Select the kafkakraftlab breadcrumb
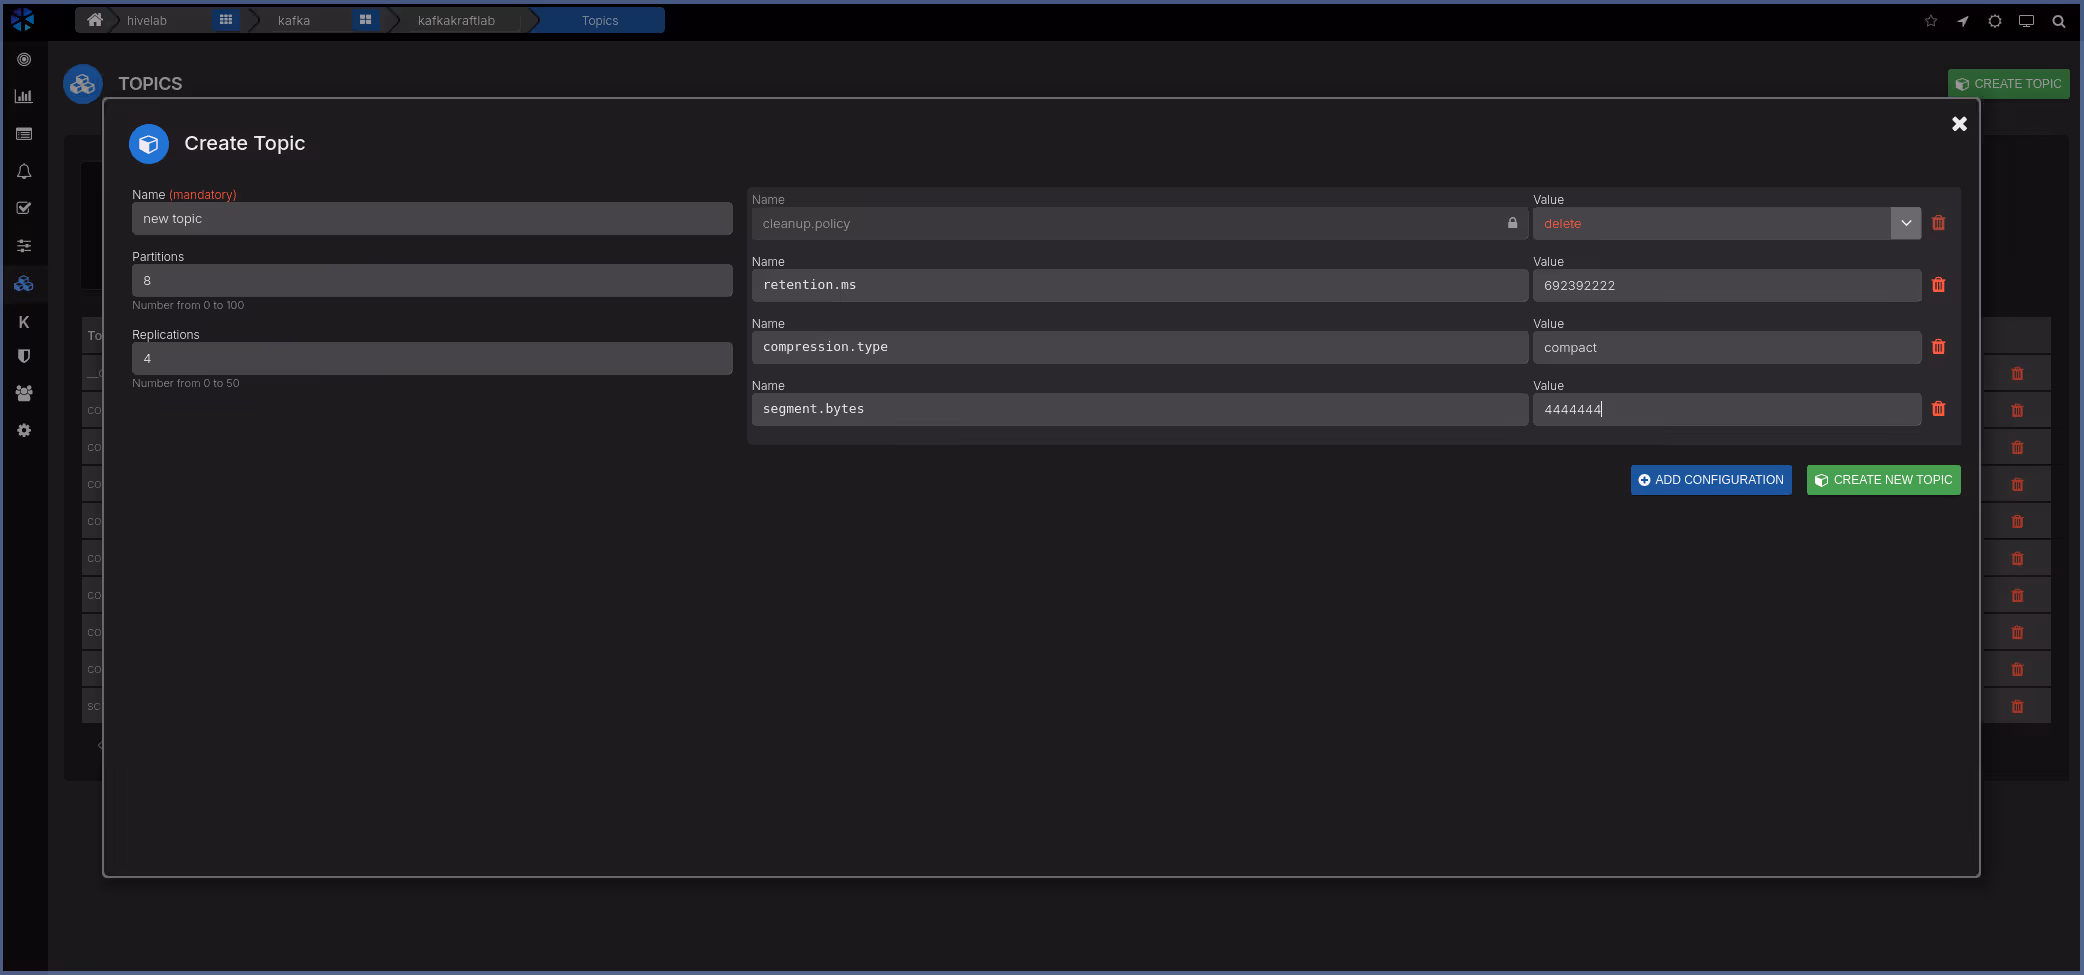 pos(456,21)
